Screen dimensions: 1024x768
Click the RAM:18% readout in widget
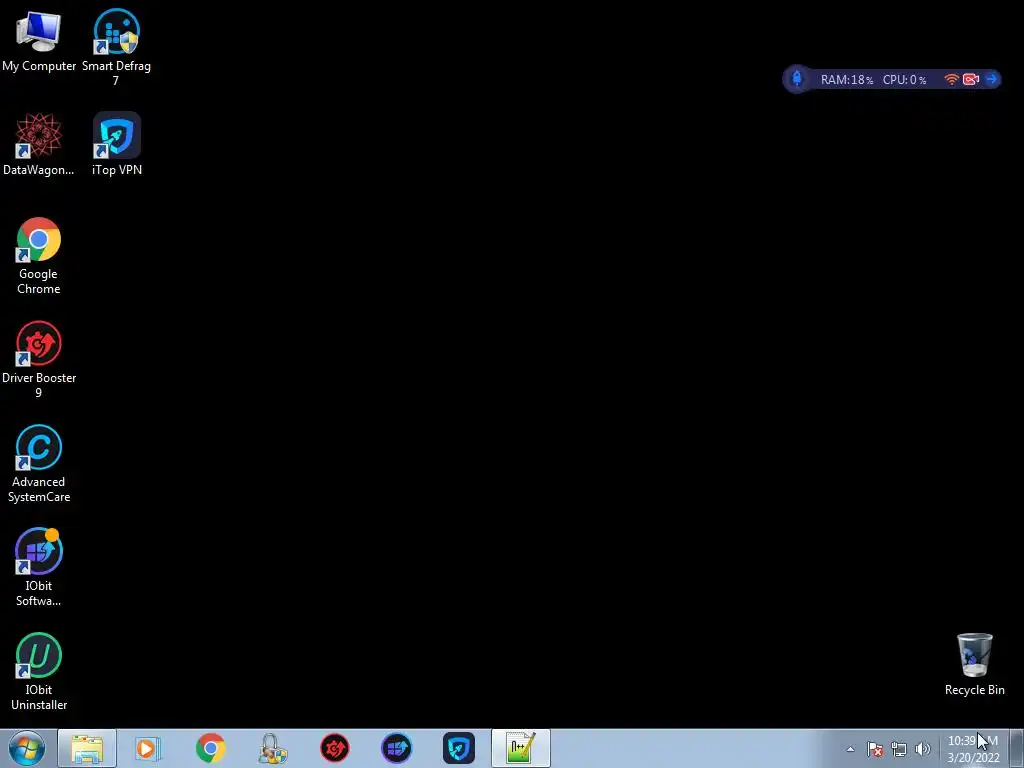[846, 80]
